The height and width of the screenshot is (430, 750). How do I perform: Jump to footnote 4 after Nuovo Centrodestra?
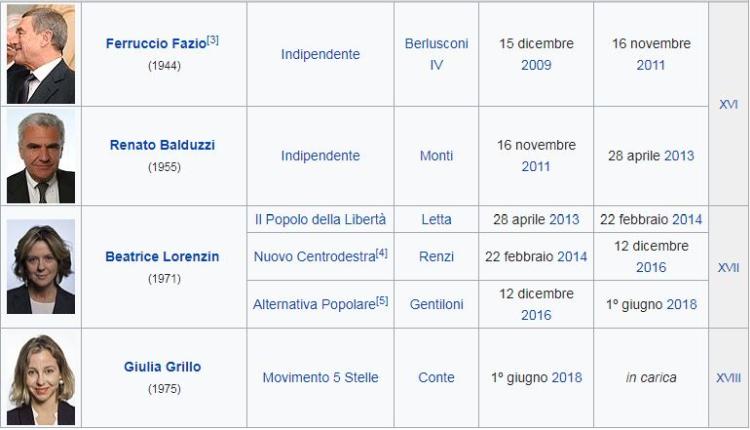pos(382,253)
